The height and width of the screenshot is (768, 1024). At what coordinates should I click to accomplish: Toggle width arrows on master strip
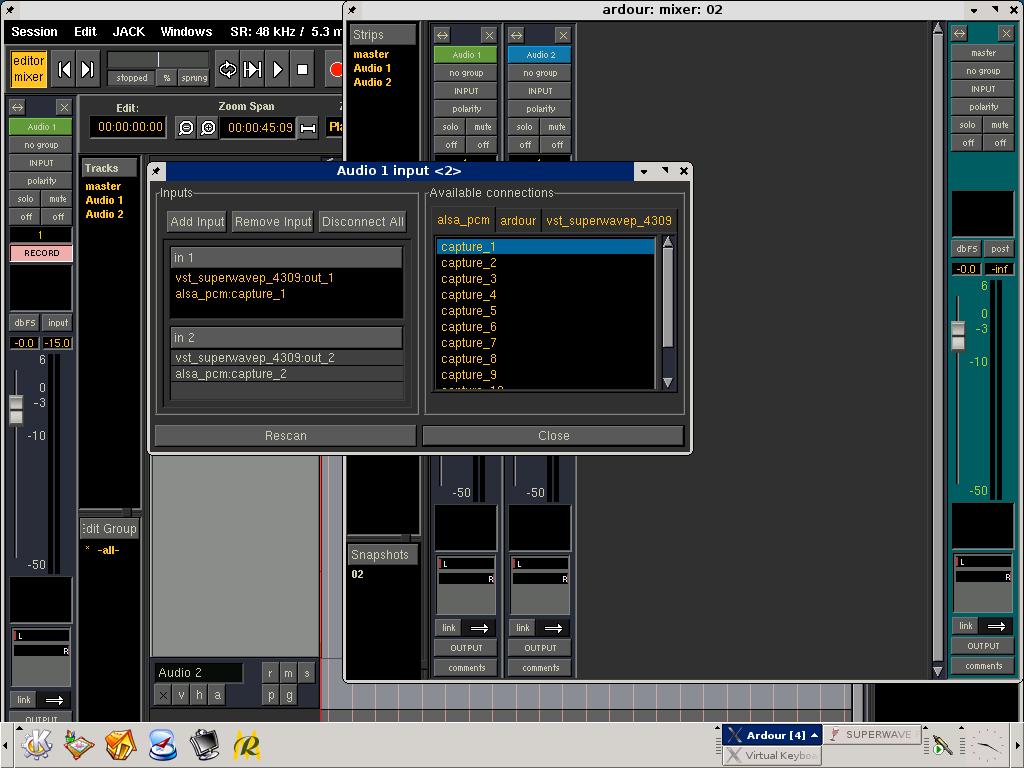[x=959, y=33]
